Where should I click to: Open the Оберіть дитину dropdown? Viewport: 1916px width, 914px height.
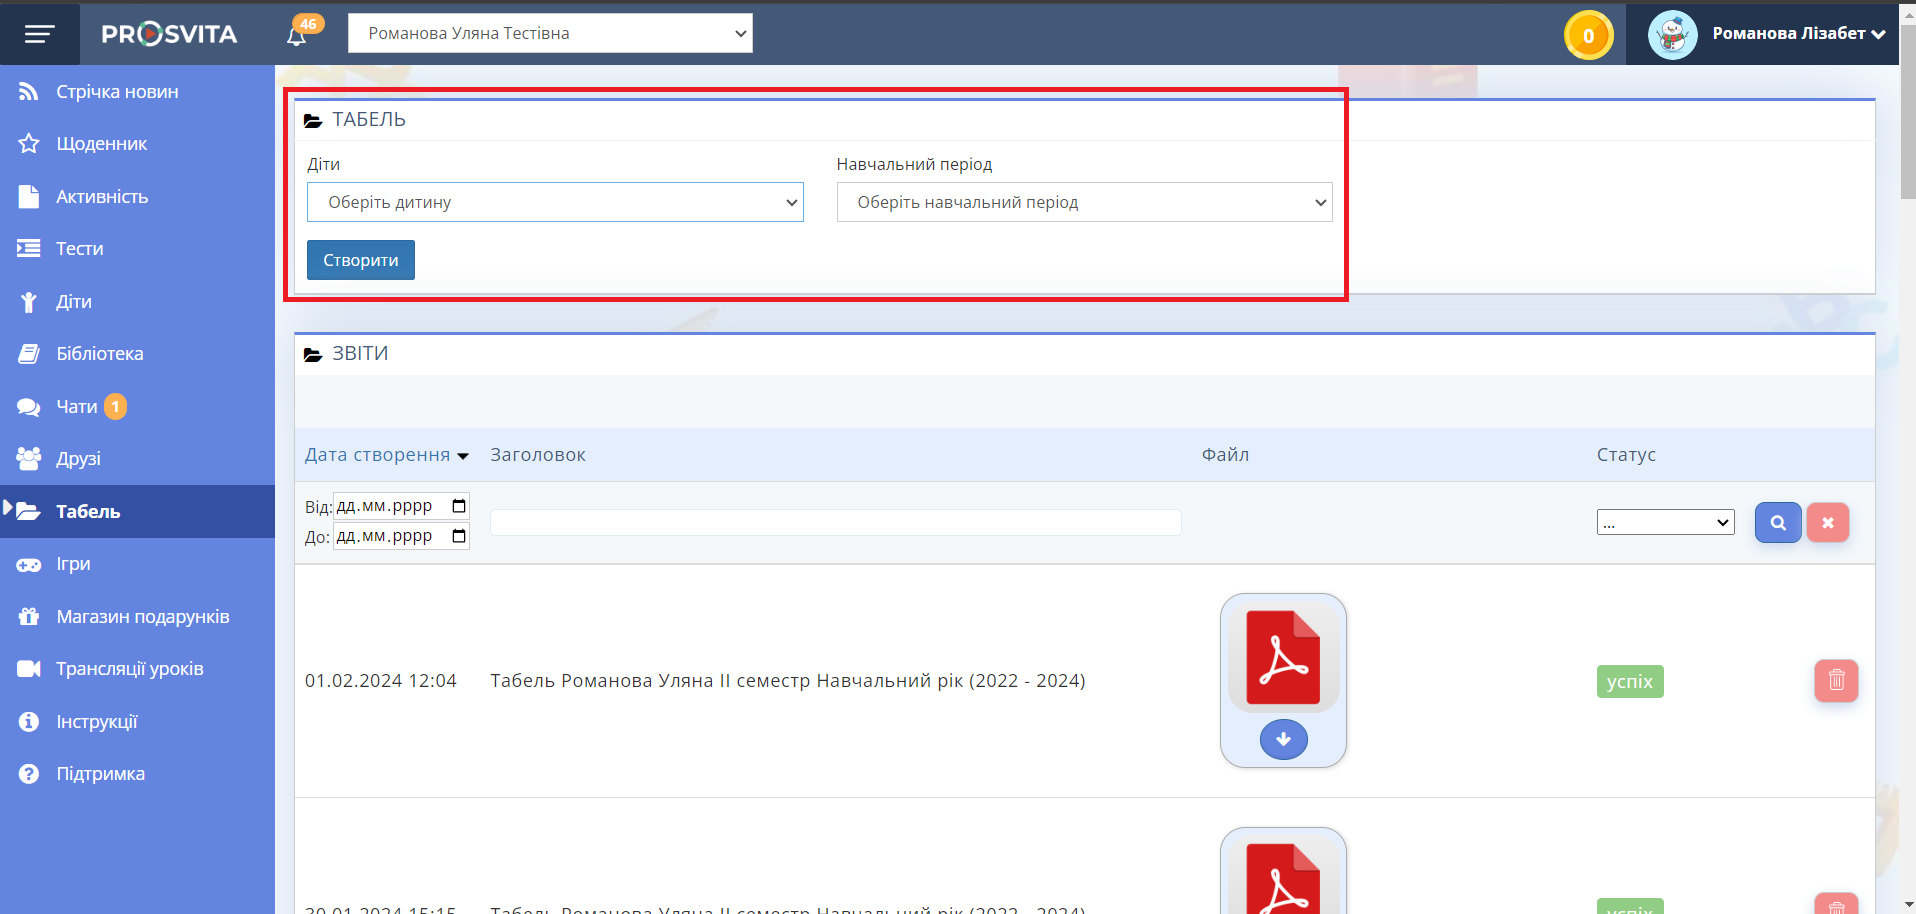[555, 202]
